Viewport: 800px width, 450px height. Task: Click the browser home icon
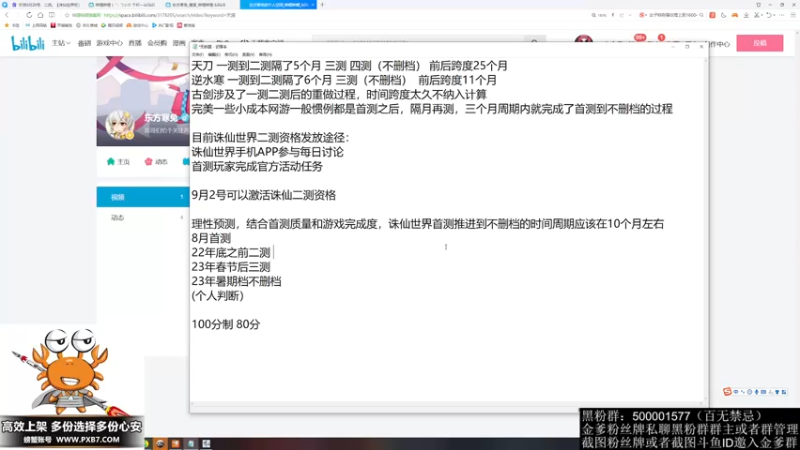(40, 15)
